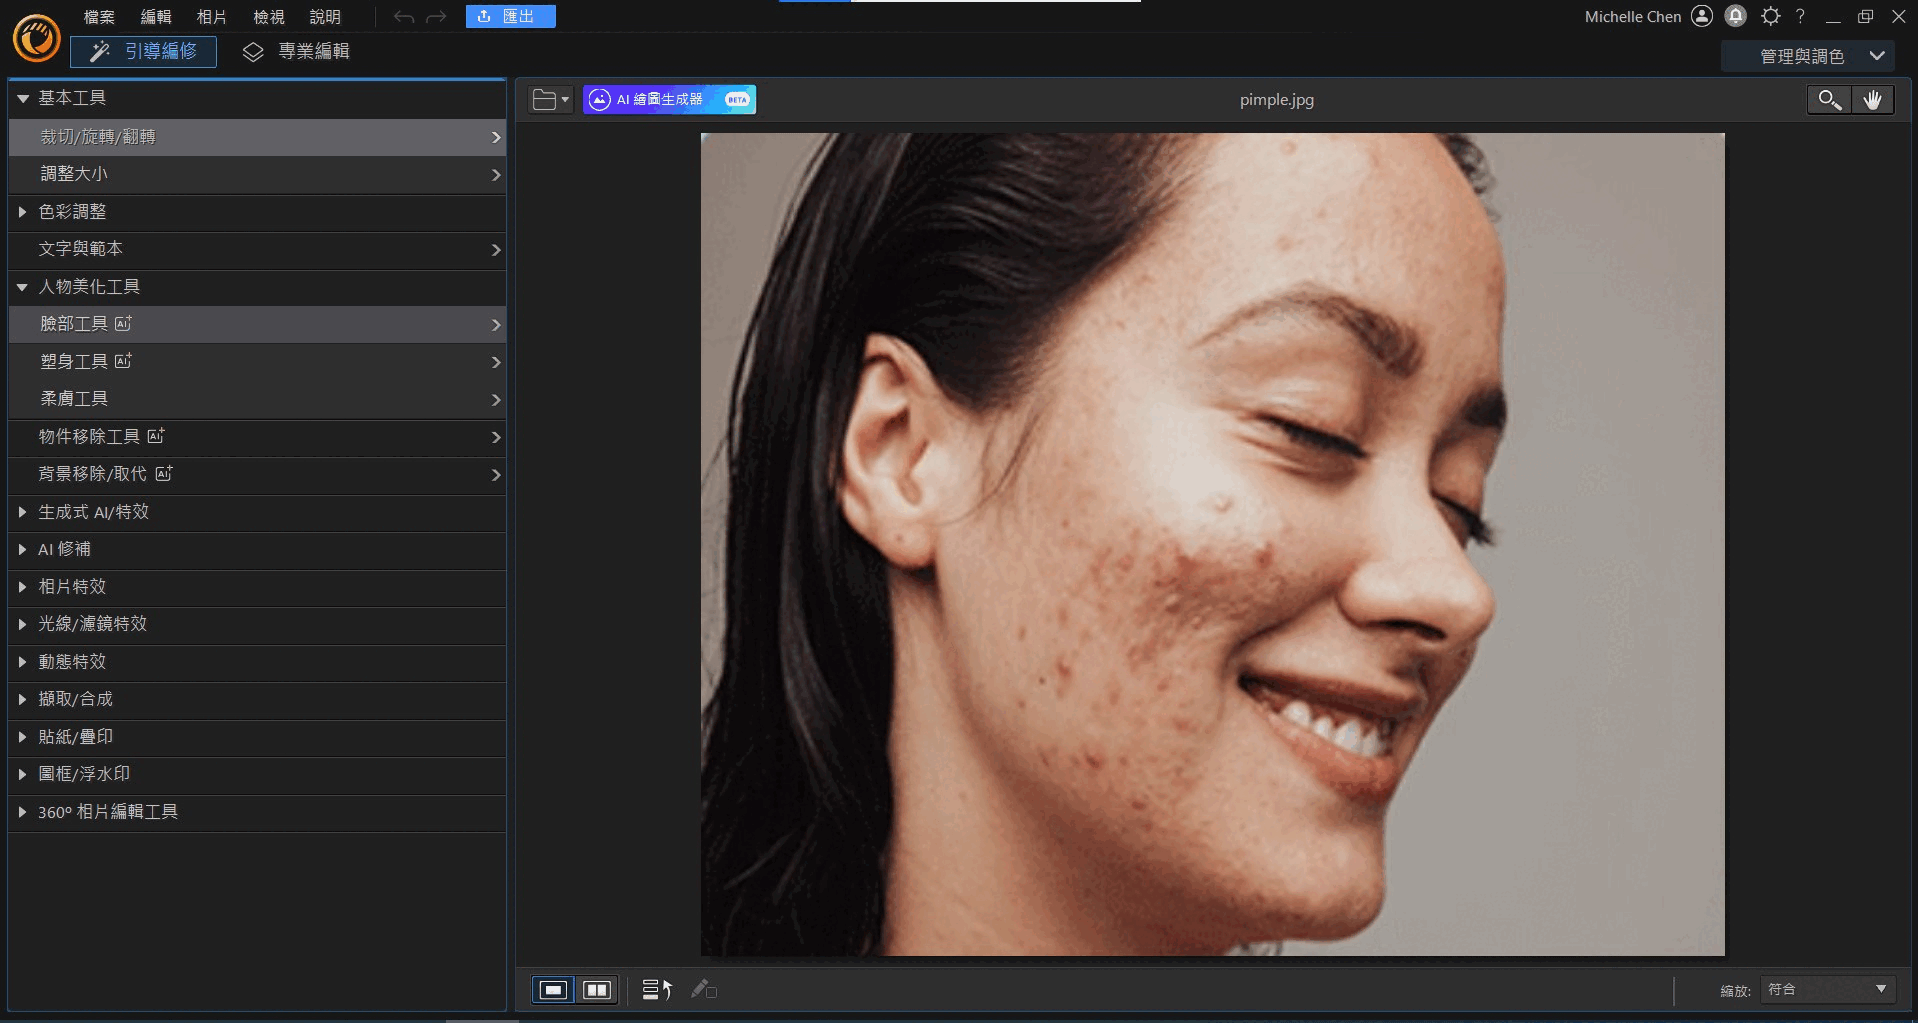
Task: Open the 檔案 menu
Action: click(x=98, y=17)
